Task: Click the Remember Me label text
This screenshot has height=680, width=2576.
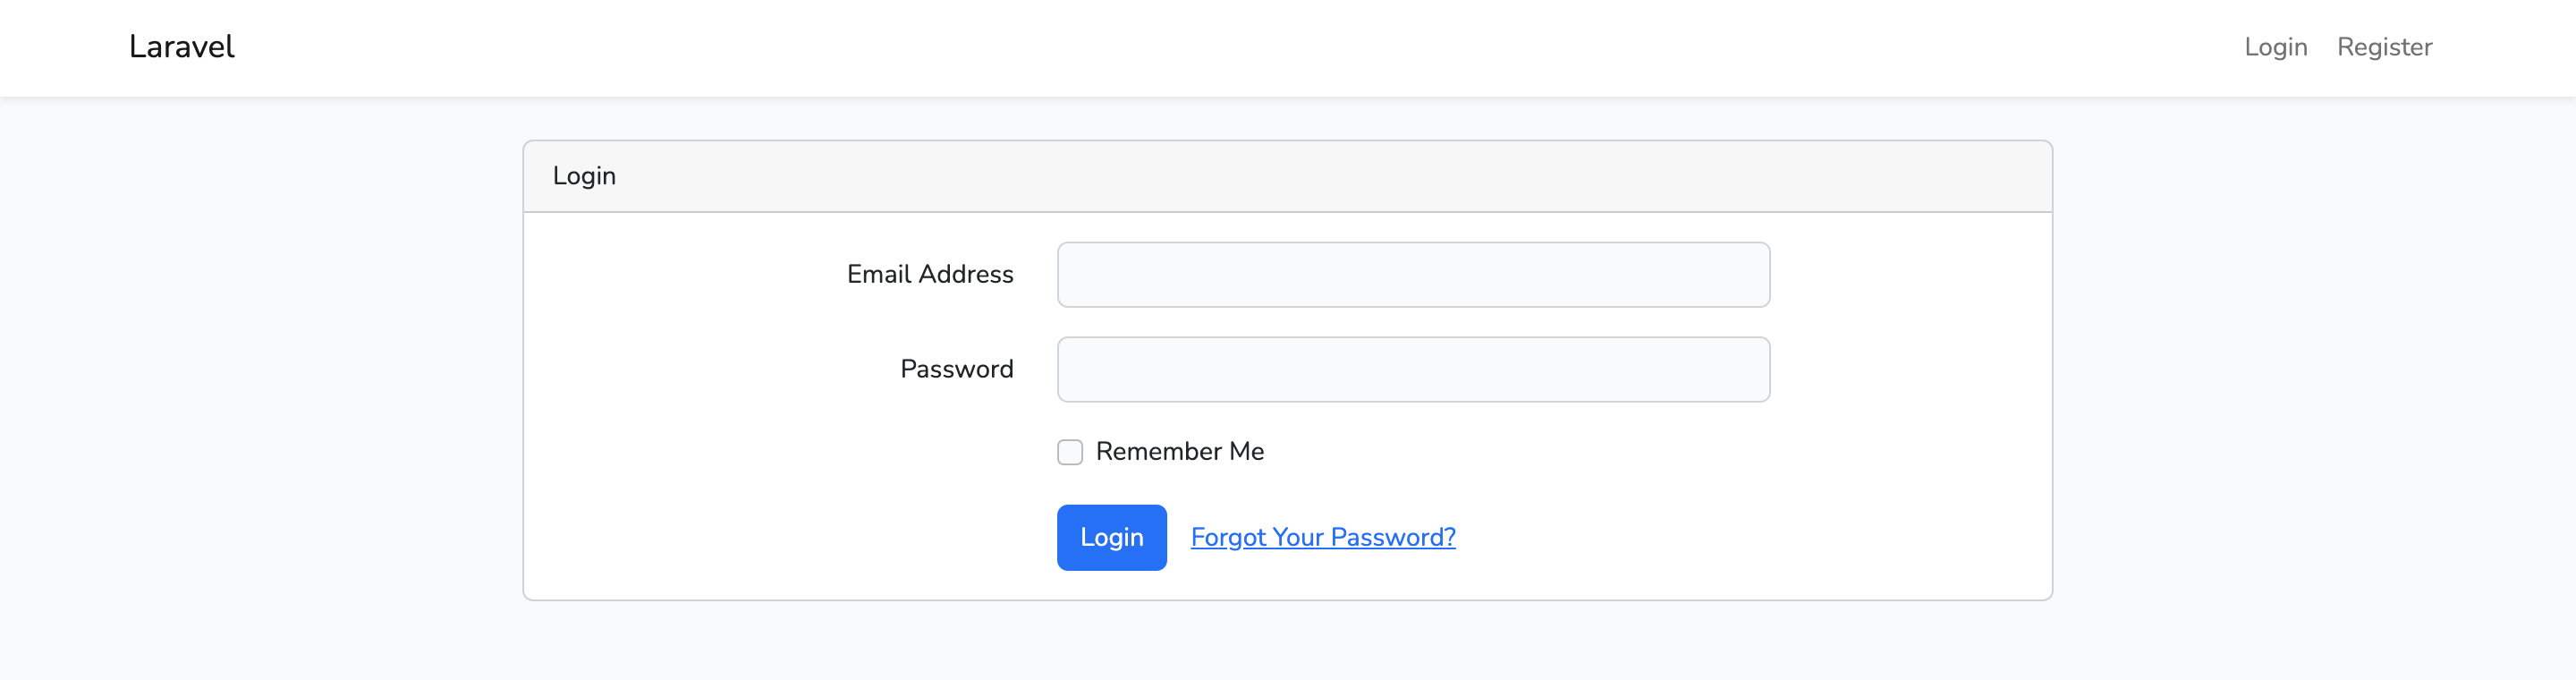Action: (x=1180, y=451)
